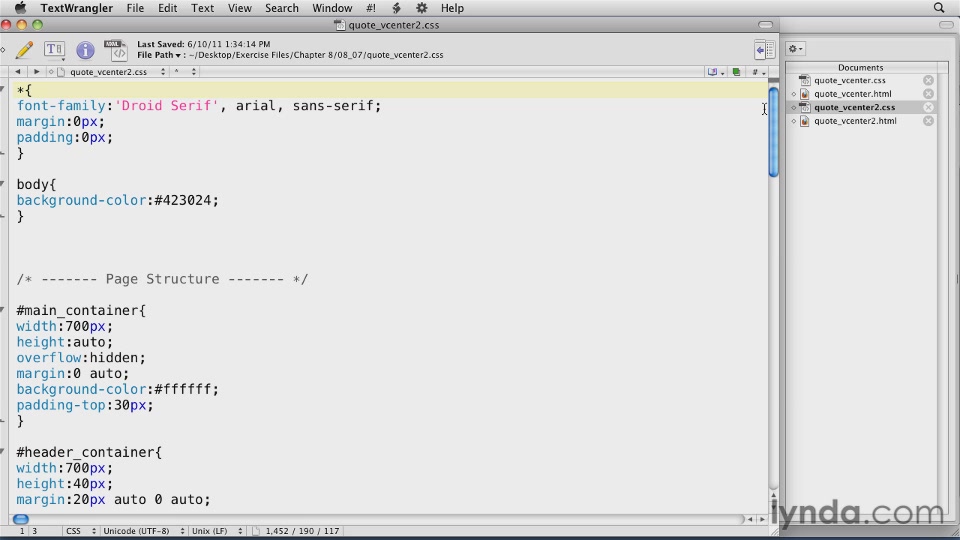Open Spotlight search magnifier
Screen dimensions: 960x540
point(939,8)
